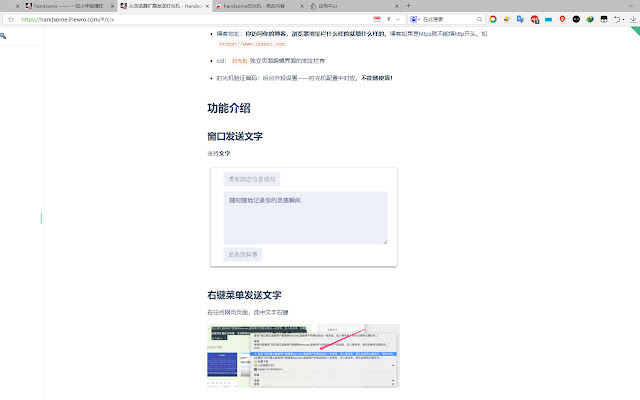Image resolution: width=640 pixels, height=400 pixels.
Task: Click the green corner badge at top right
Action: click(636, 31)
